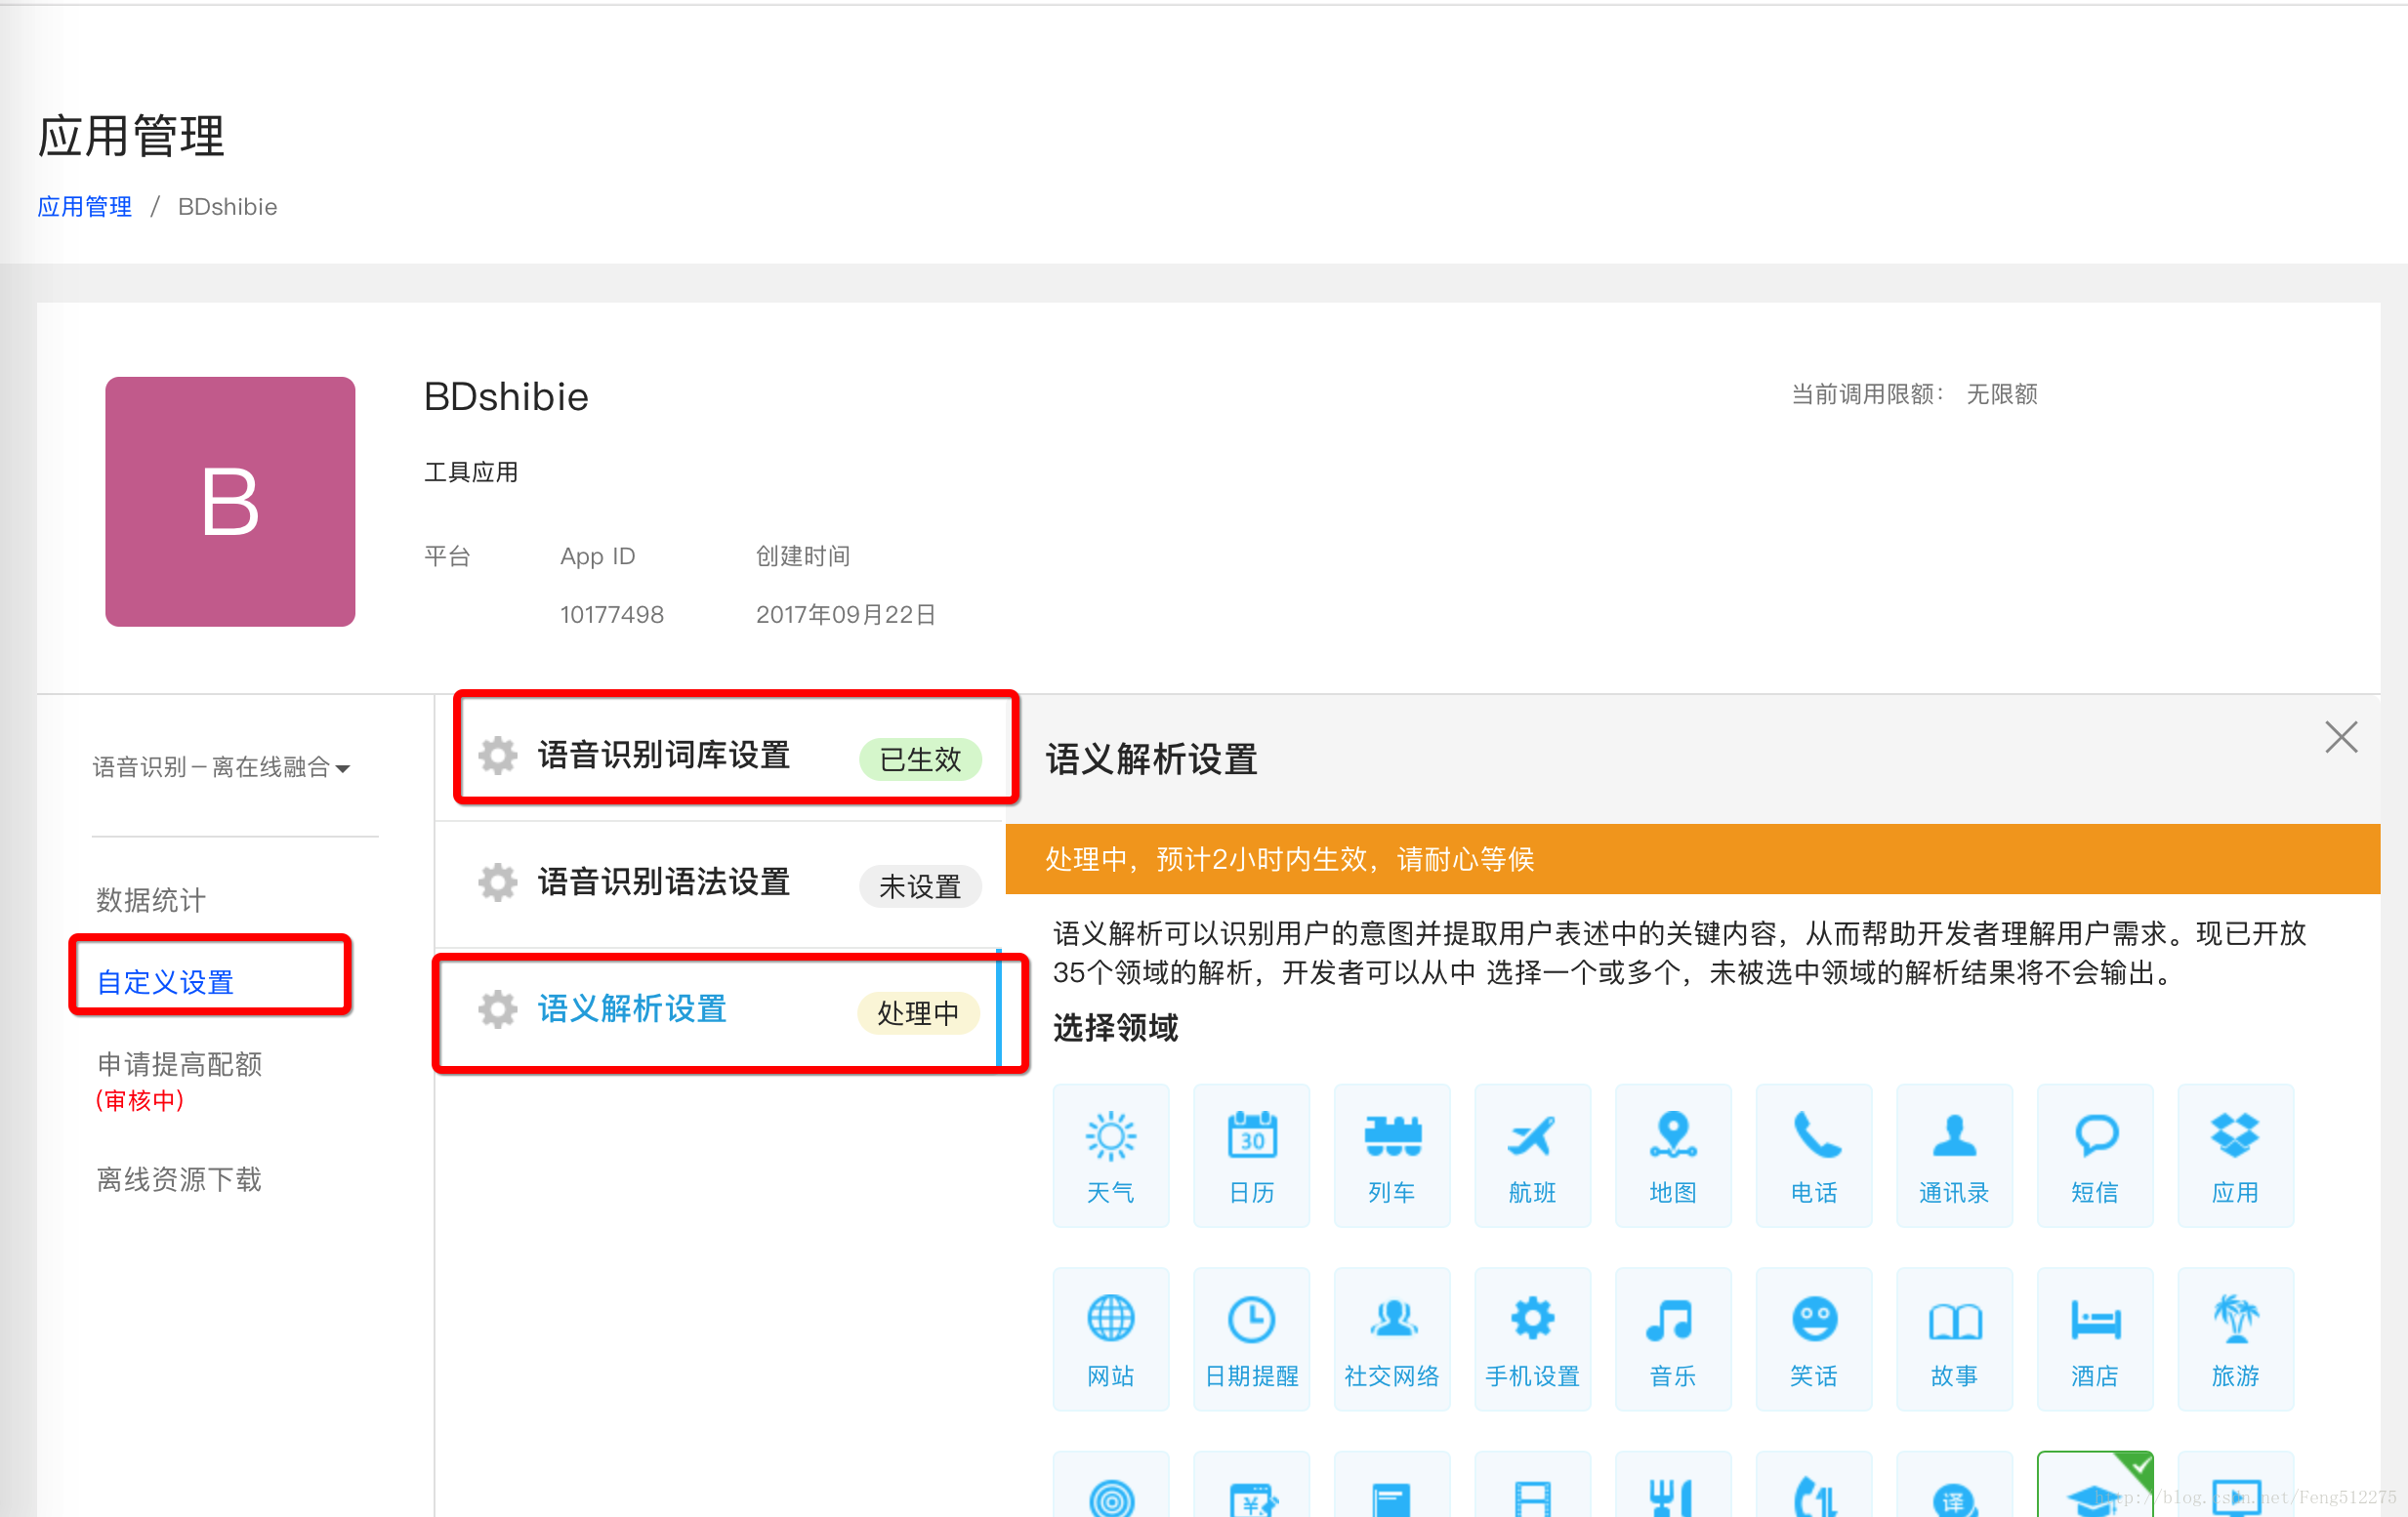Select the 日历 calendar domain icon

pyautogui.click(x=1251, y=1155)
